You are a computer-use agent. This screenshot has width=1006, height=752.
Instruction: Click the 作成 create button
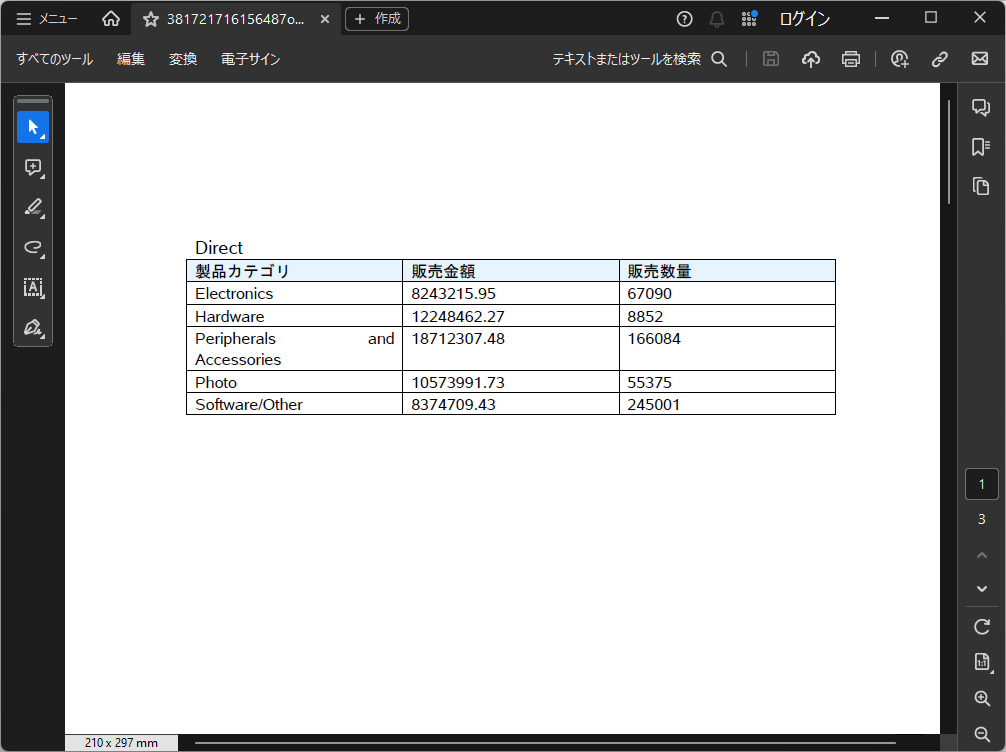tap(377, 19)
